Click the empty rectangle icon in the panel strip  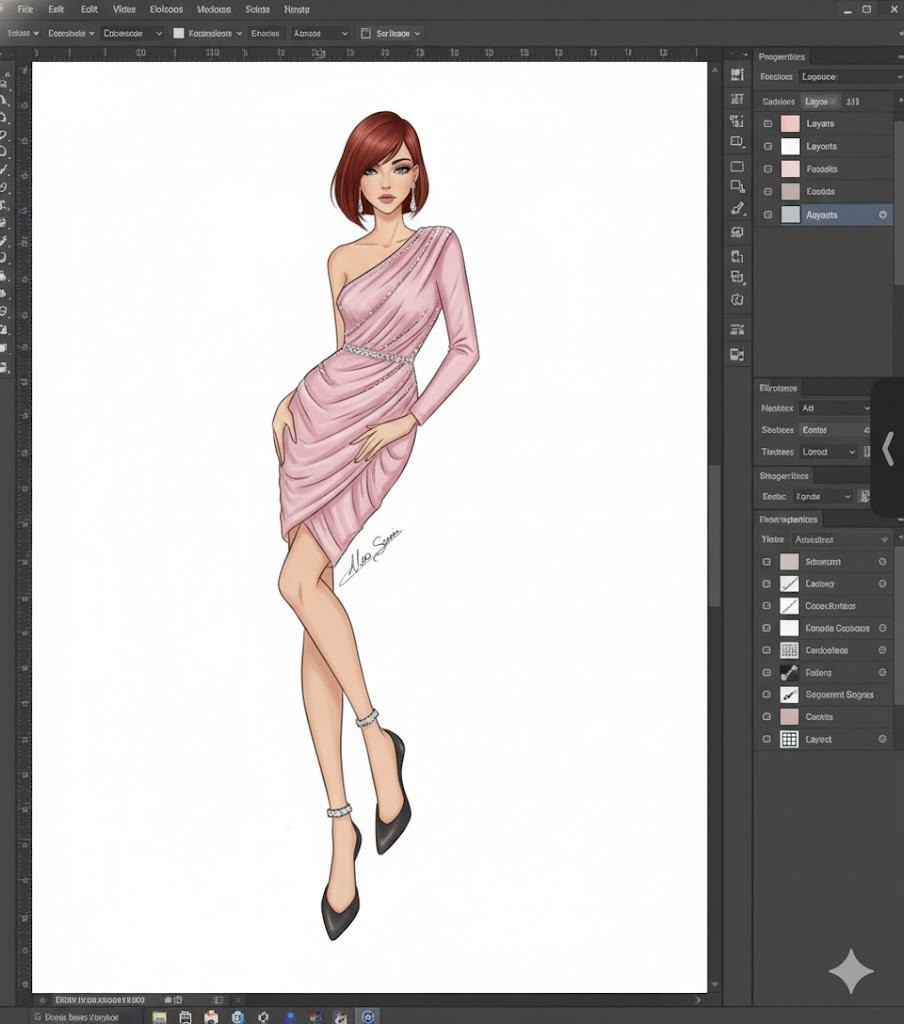(737, 166)
